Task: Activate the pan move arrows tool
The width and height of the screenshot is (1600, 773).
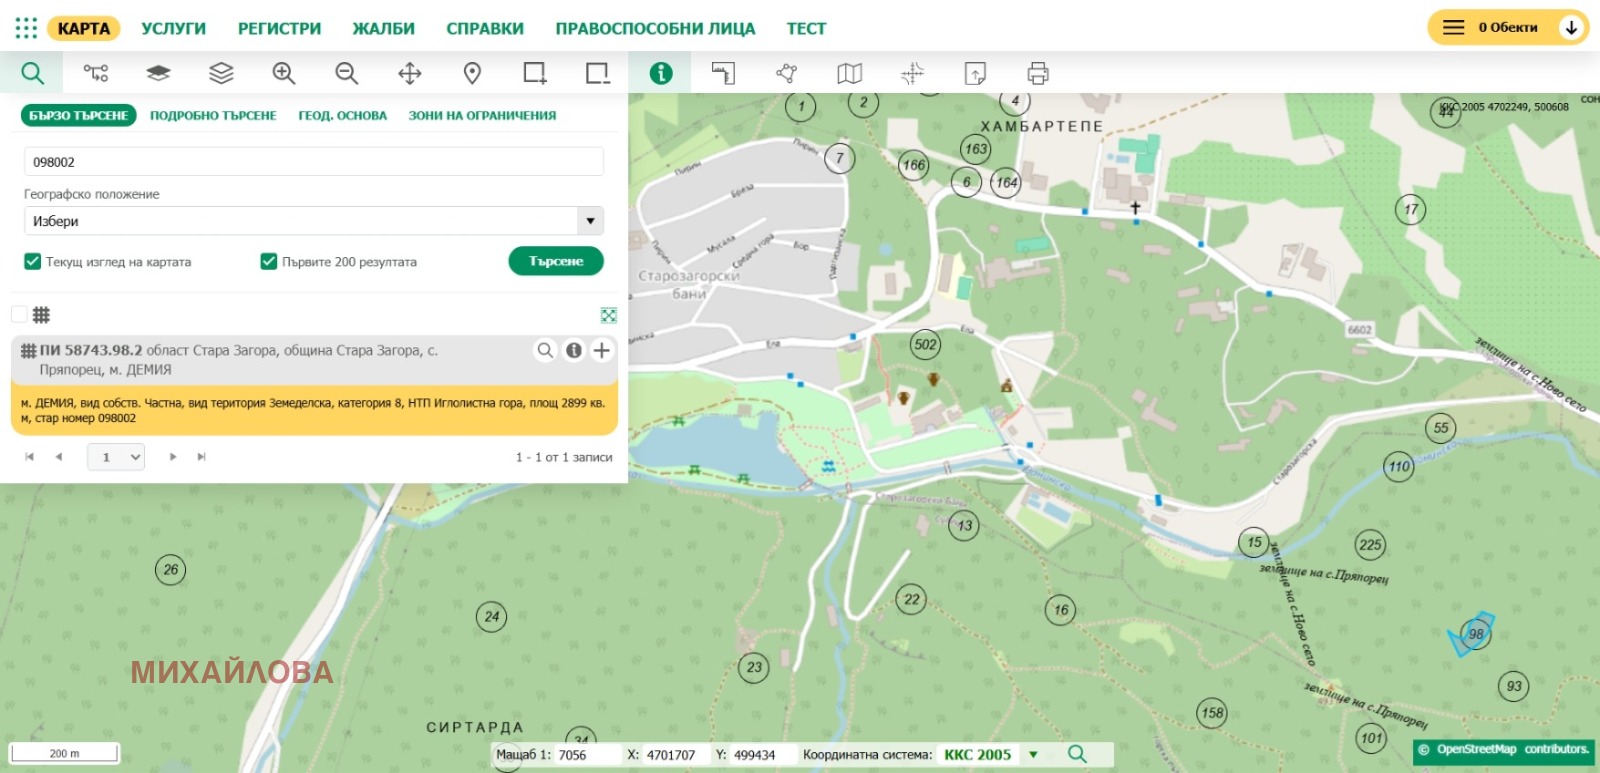Action: 409,73
